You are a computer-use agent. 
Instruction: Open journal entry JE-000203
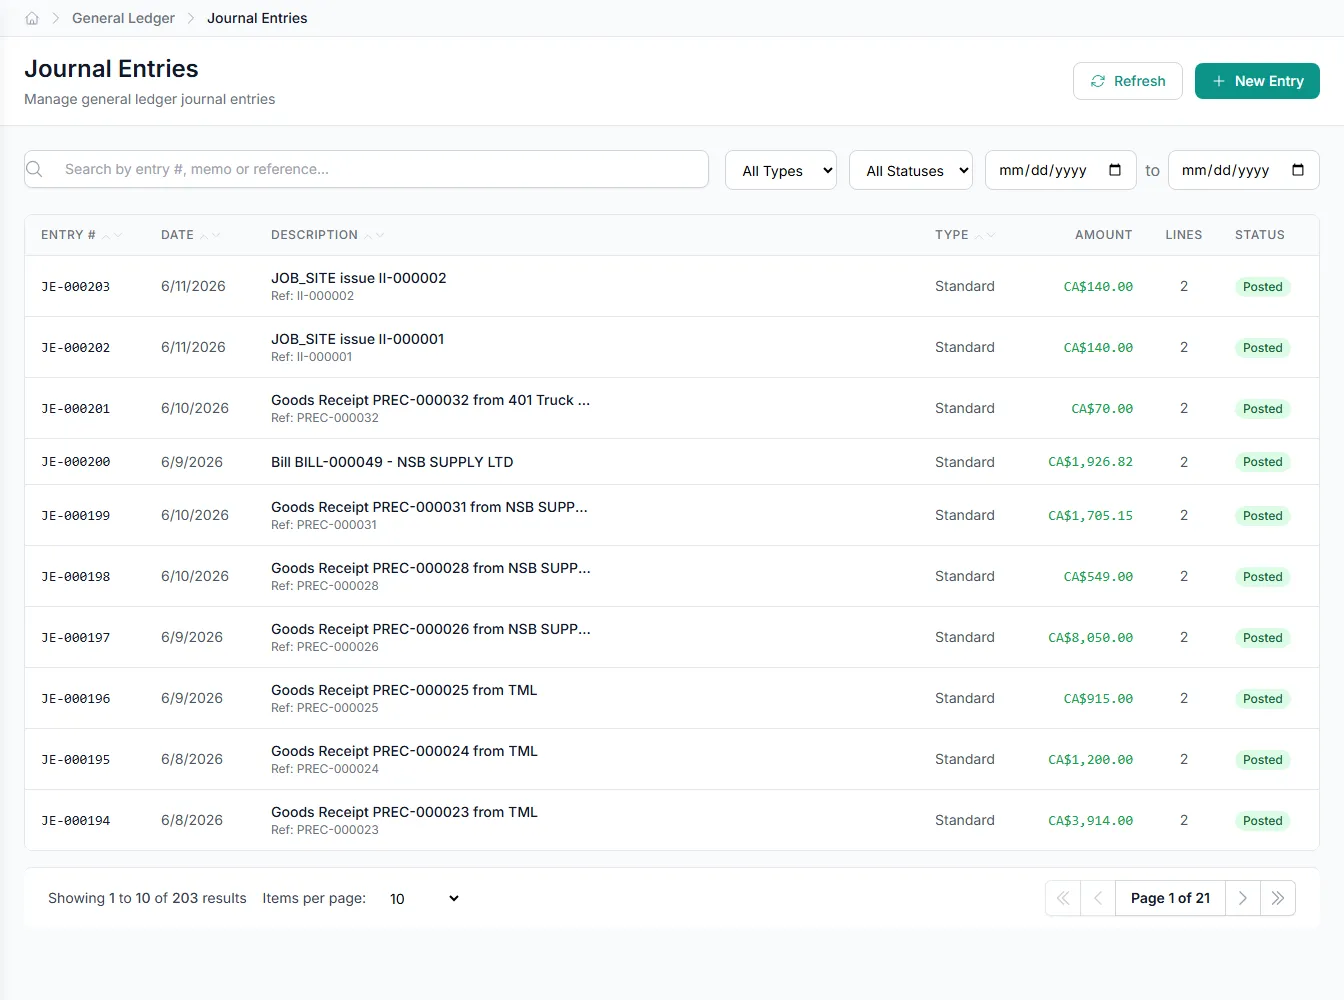coord(75,286)
